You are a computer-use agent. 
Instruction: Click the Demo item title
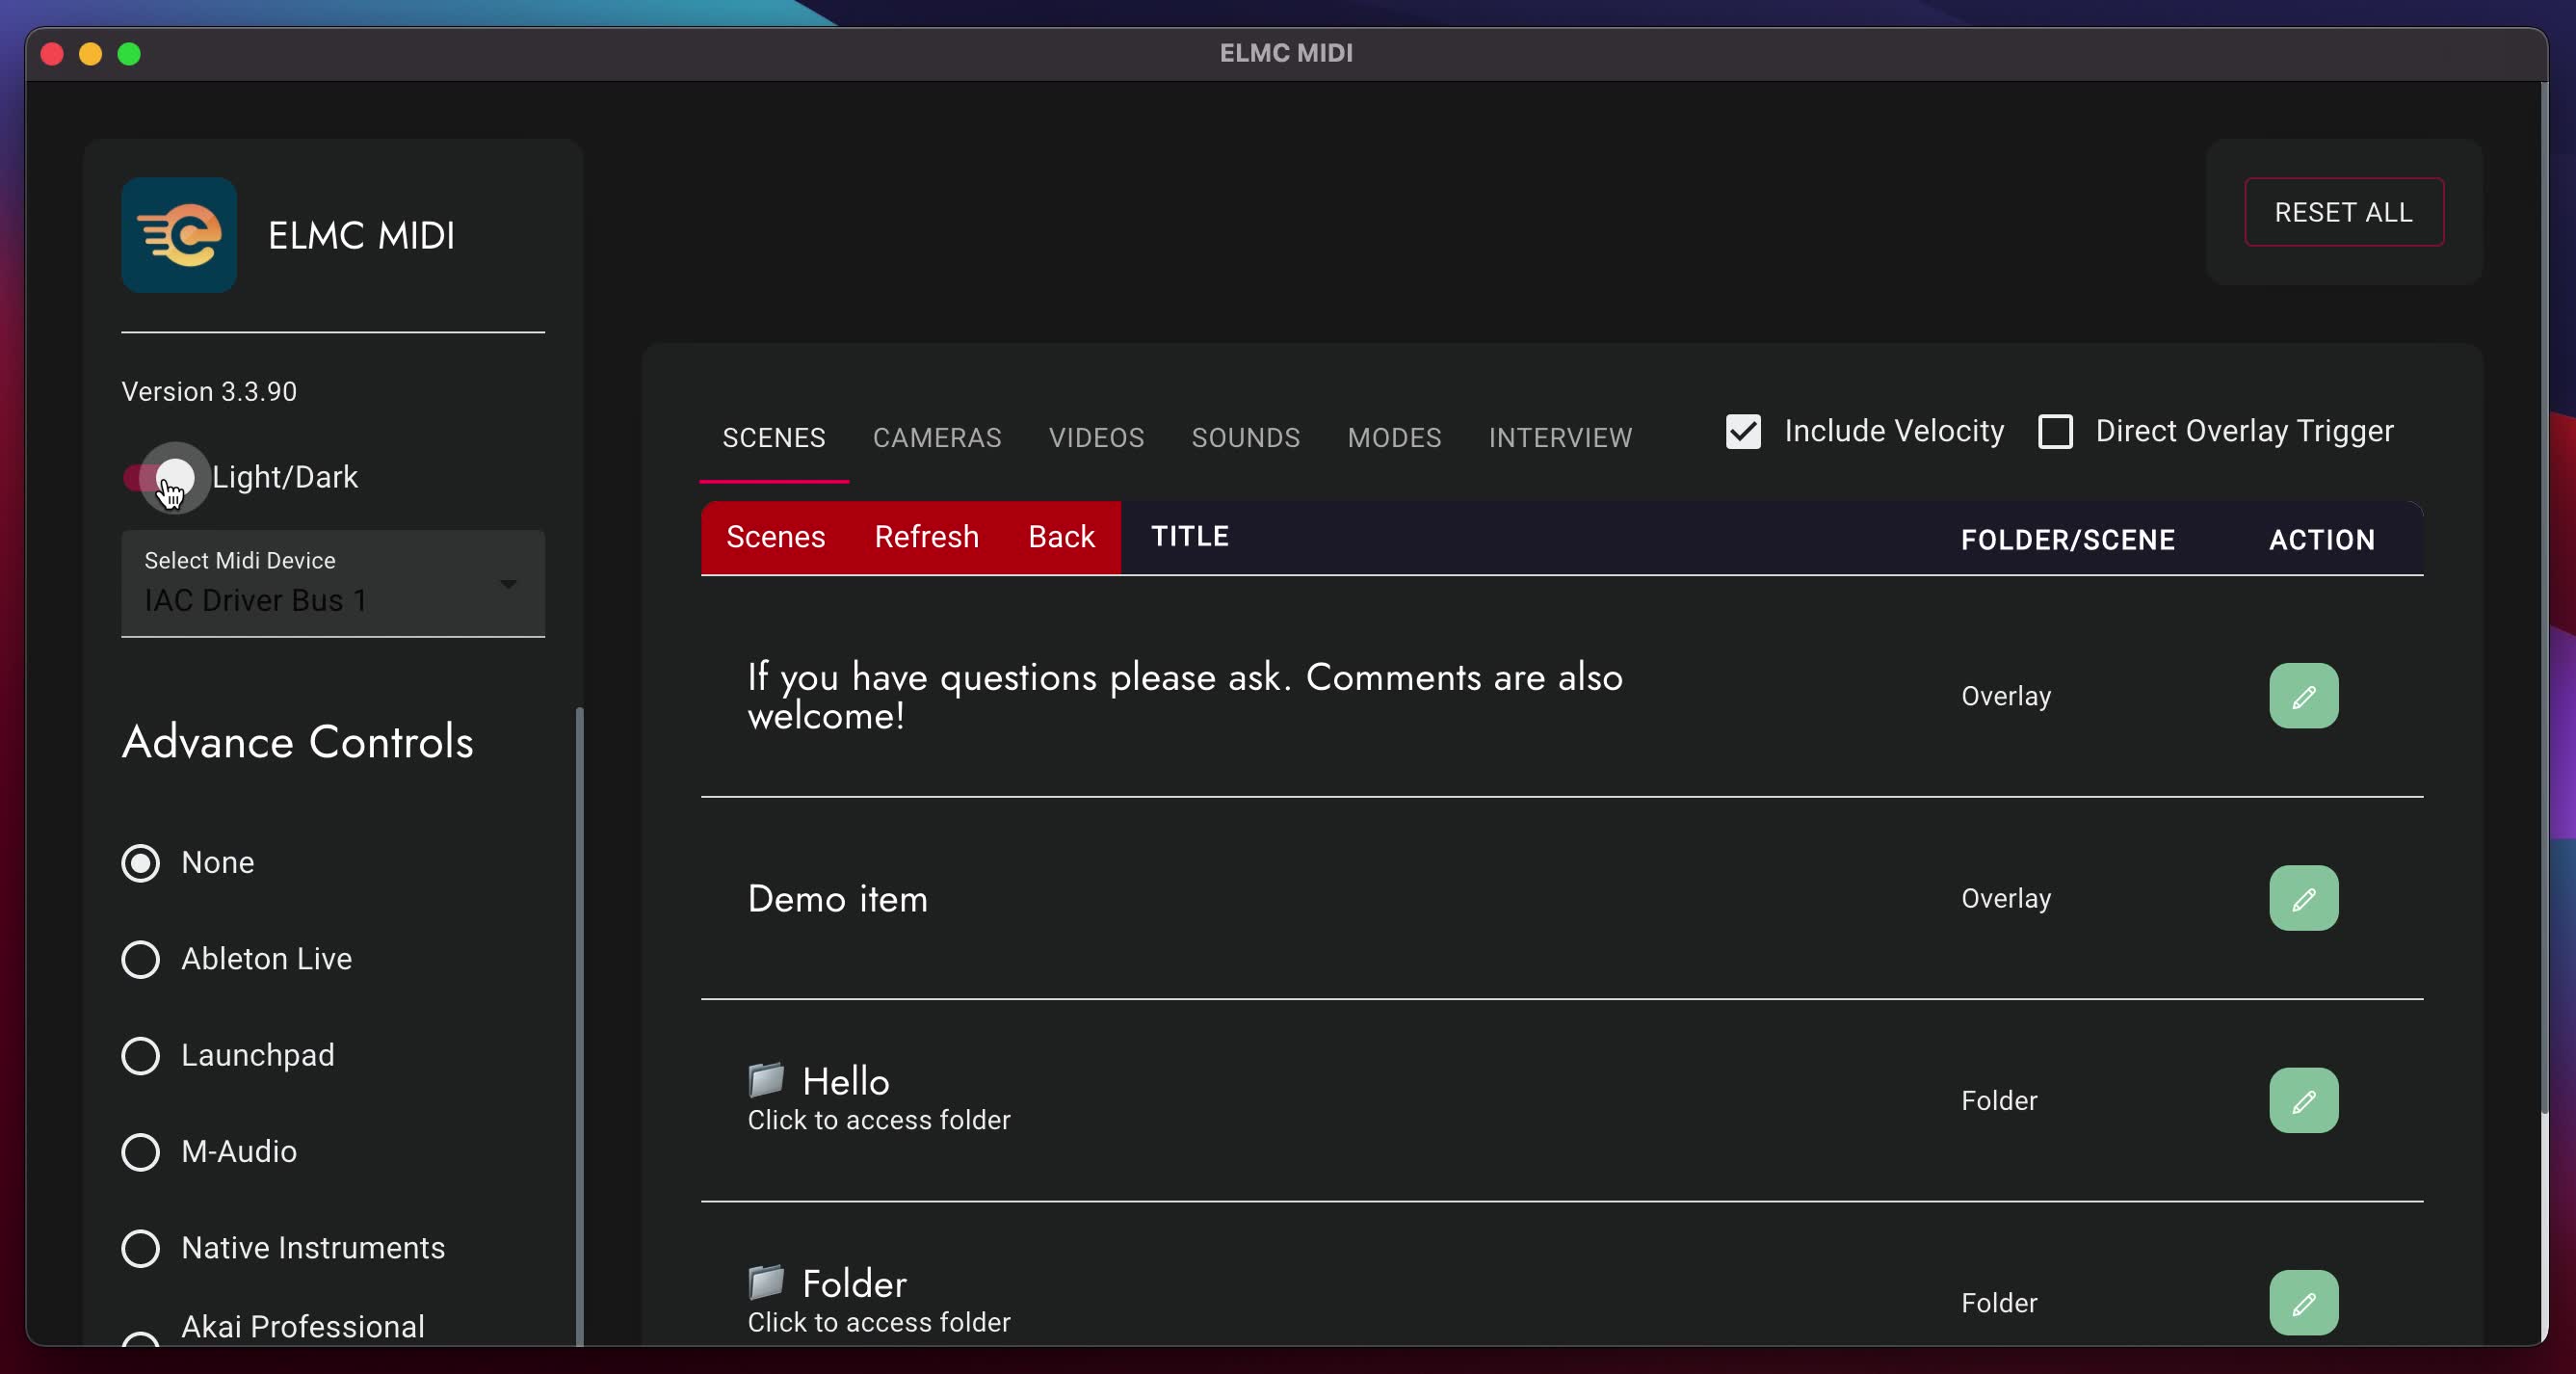838,899
